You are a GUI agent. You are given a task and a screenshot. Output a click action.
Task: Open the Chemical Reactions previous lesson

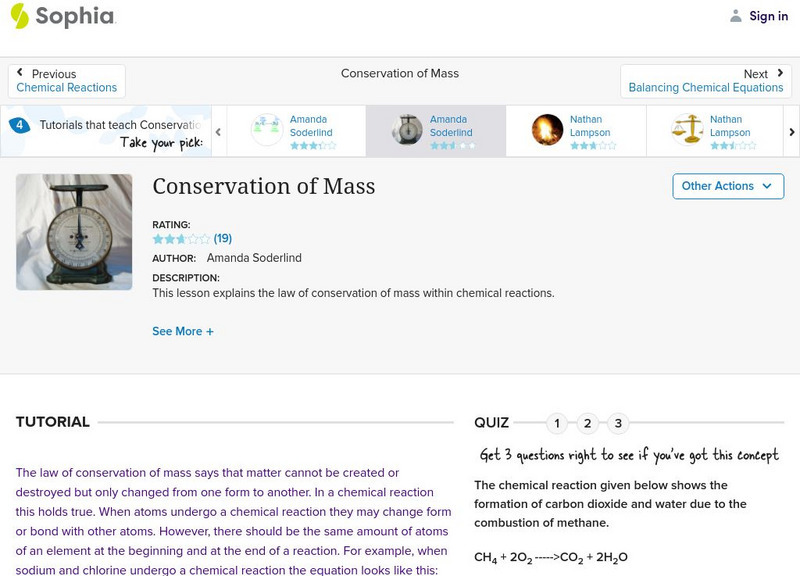pos(66,87)
